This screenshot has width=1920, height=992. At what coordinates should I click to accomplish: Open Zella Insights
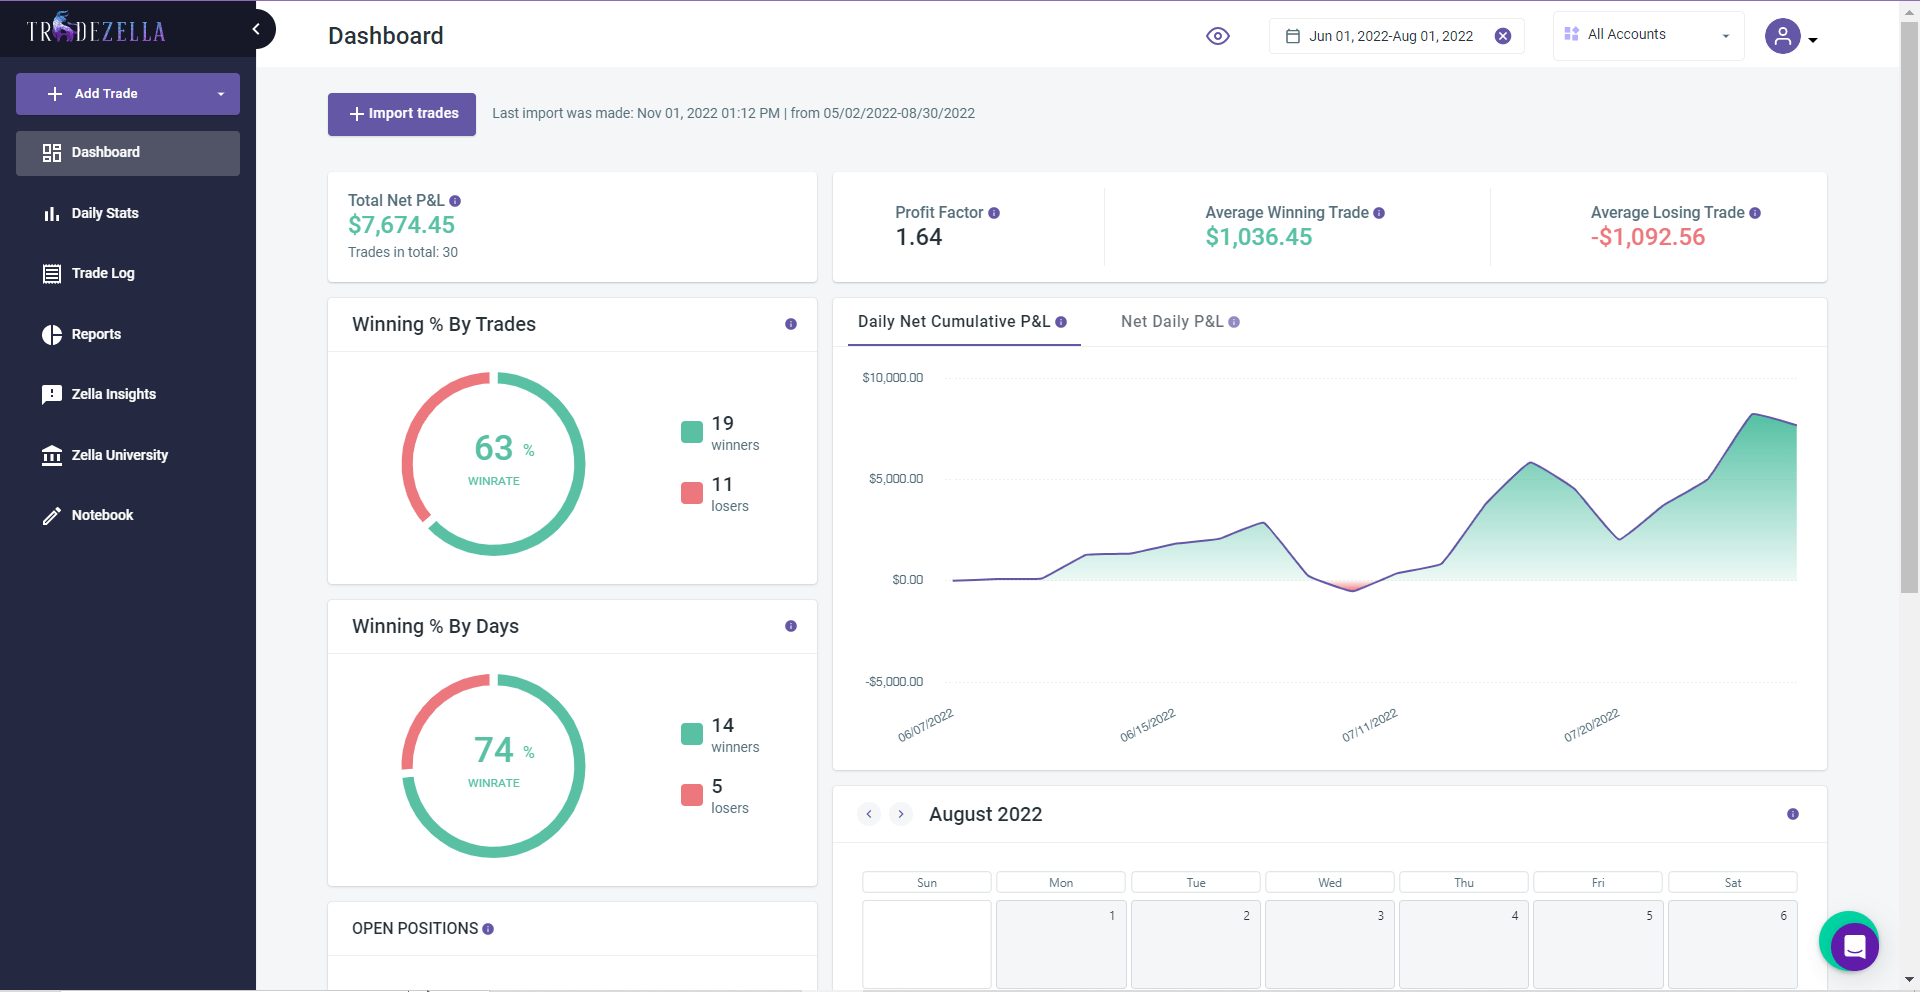(x=113, y=394)
